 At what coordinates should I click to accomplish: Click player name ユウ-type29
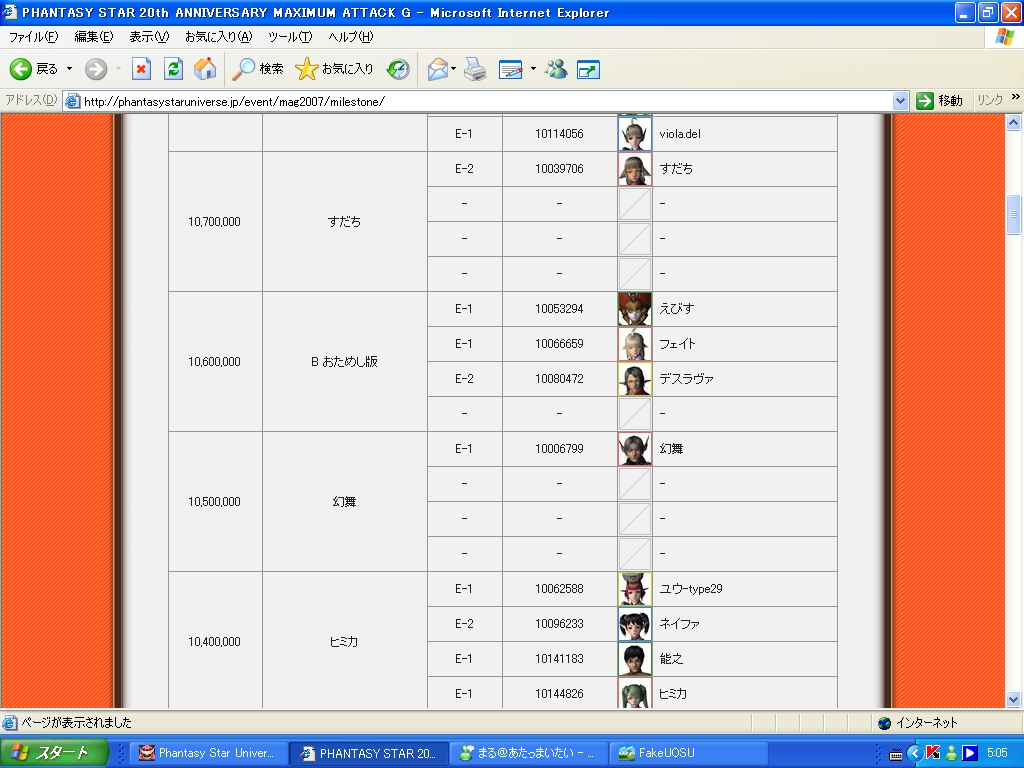point(691,589)
